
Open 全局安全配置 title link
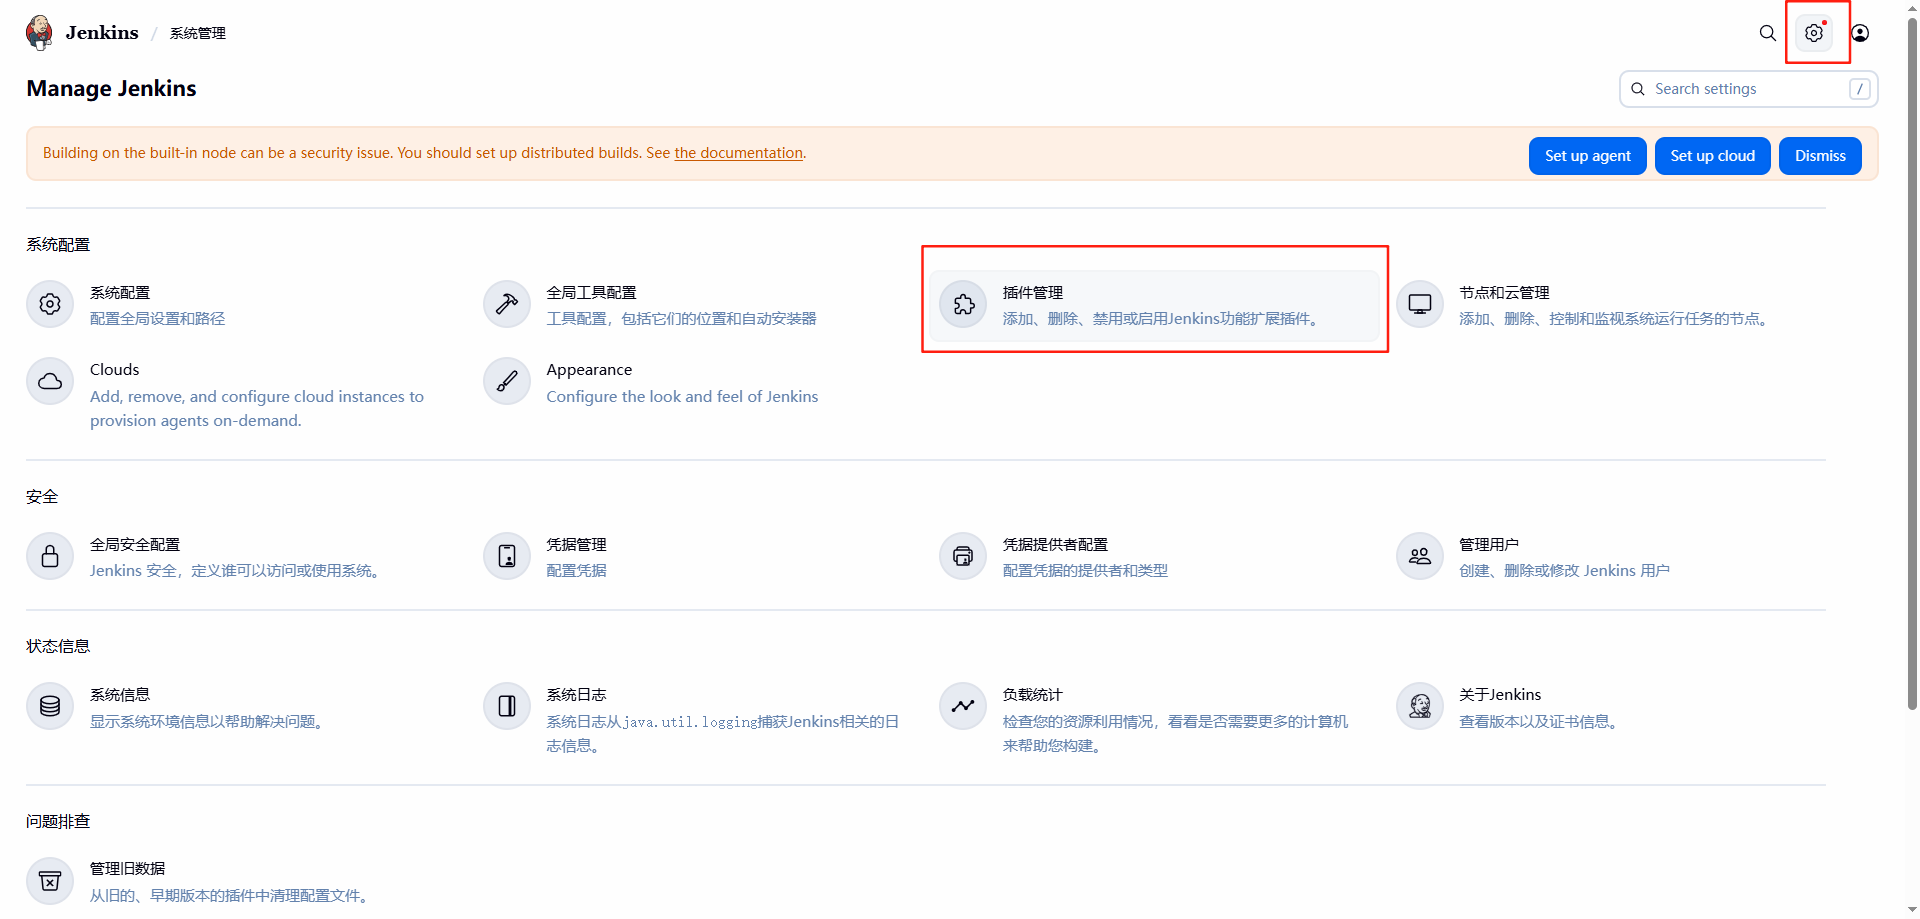(x=135, y=545)
